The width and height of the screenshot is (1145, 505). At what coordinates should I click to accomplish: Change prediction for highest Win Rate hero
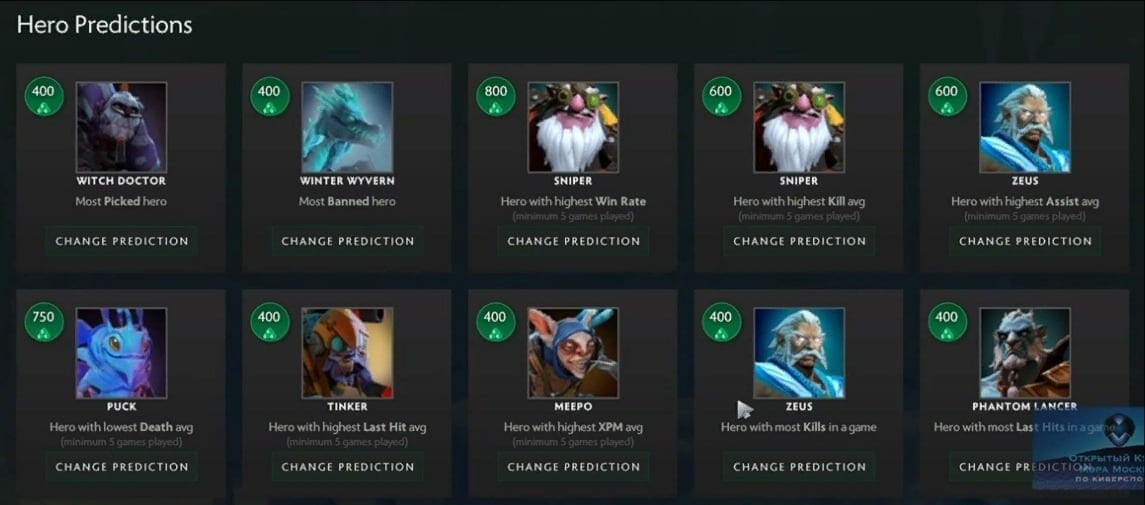coord(573,241)
